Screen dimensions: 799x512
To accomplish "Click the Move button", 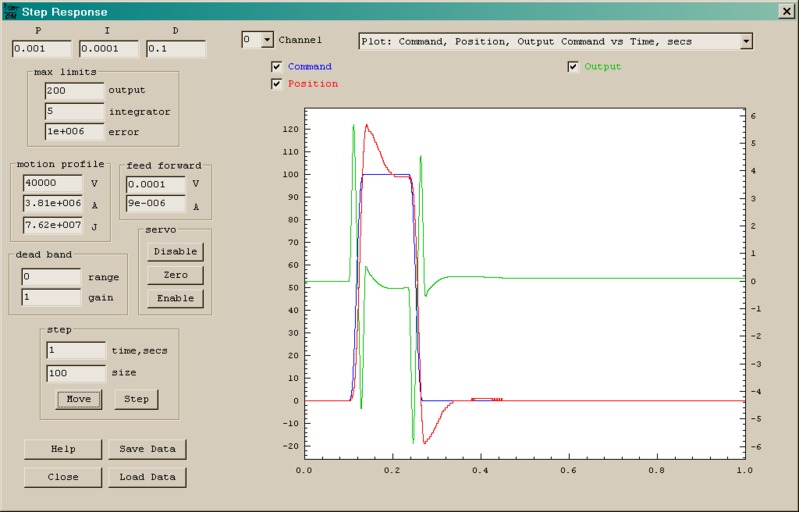I will tap(77, 399).
